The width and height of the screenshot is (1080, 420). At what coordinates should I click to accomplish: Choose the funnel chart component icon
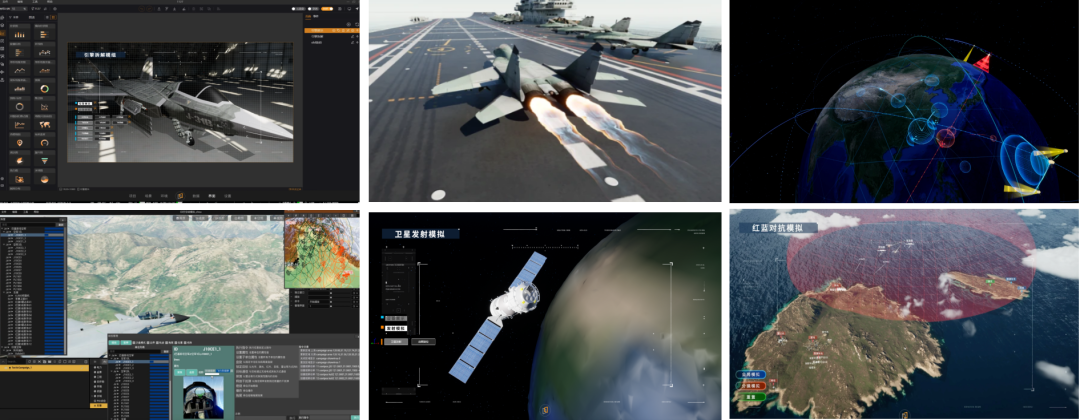[x=44, y=160]
